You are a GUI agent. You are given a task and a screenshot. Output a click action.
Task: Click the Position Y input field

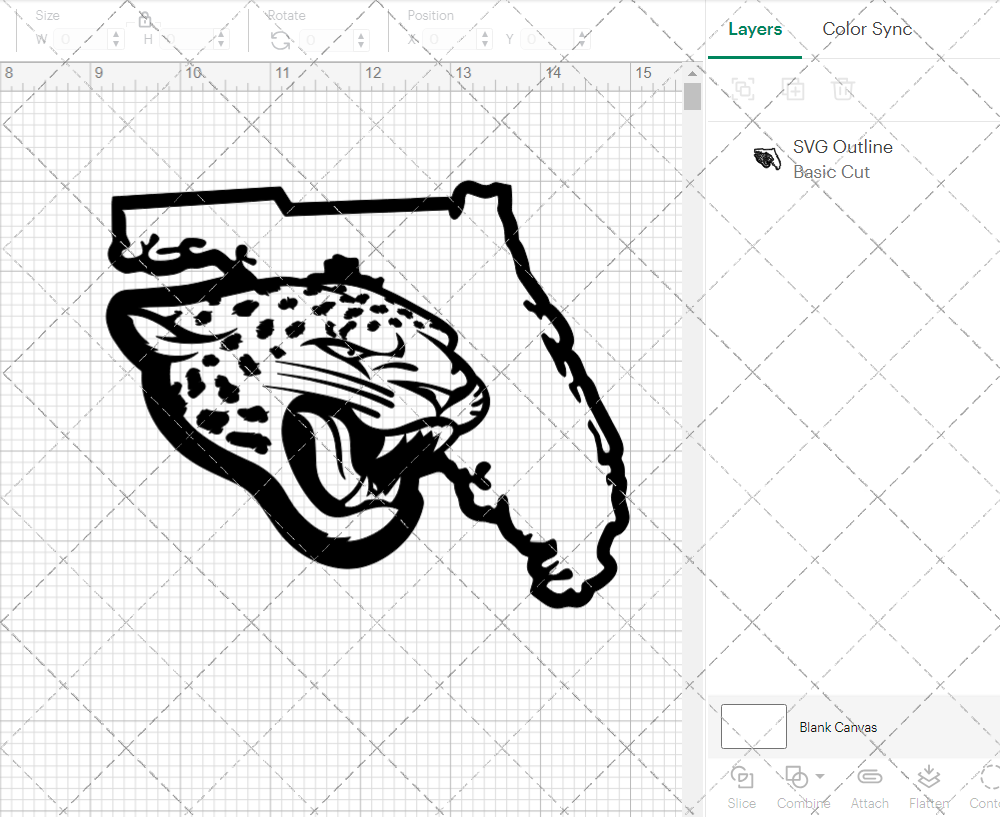[x=548, y=40]
